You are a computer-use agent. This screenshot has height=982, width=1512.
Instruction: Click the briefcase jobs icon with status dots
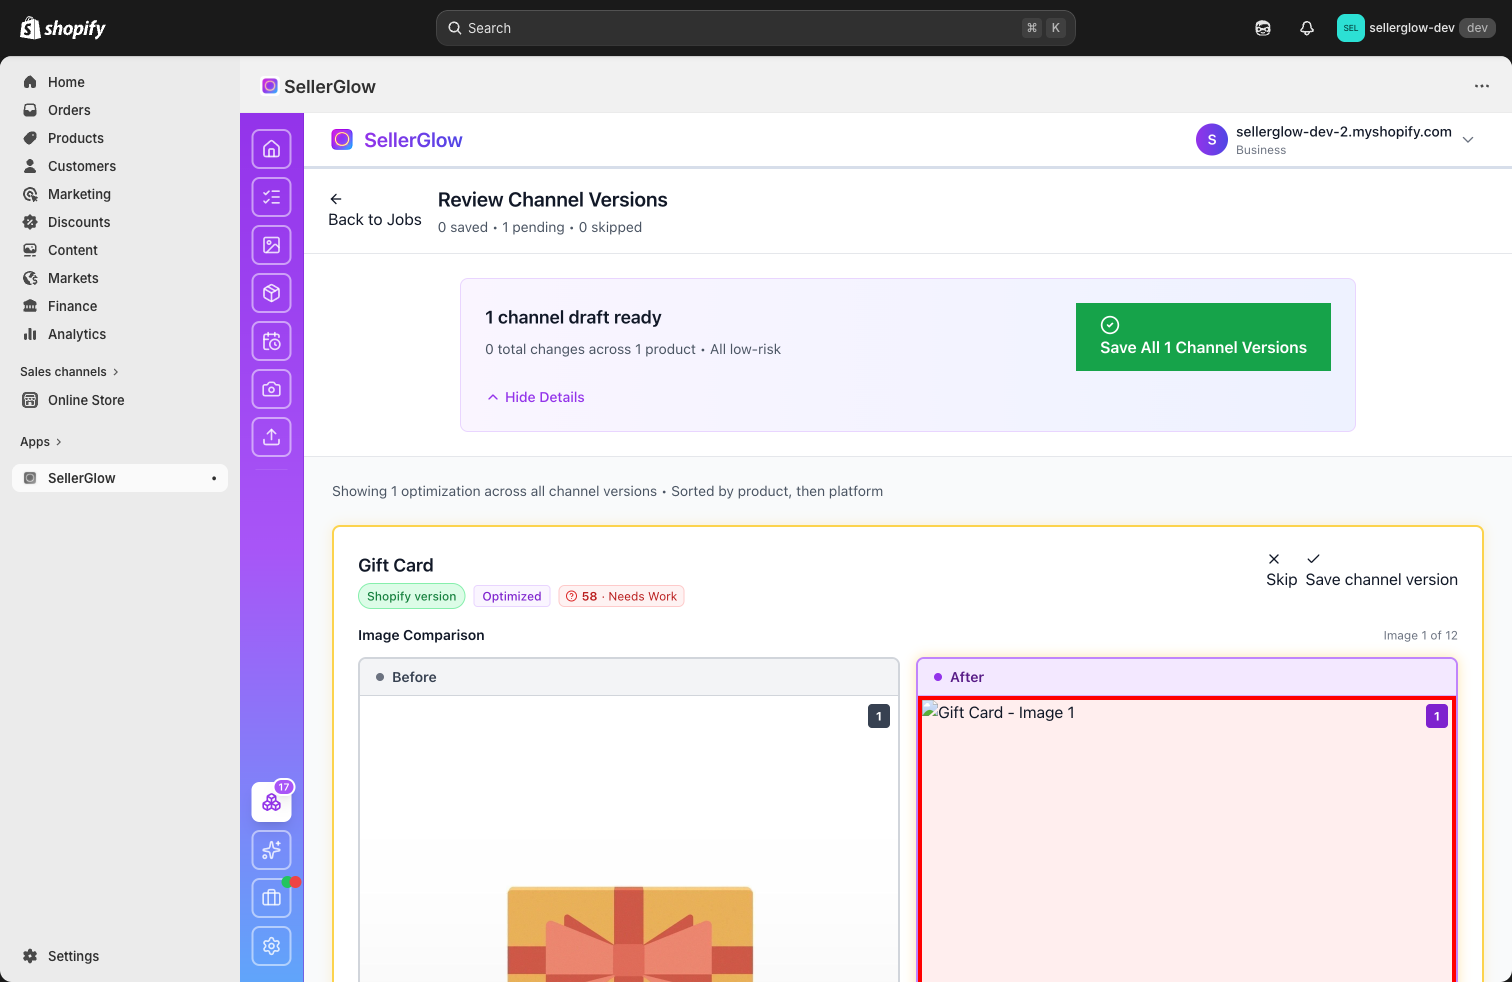(x=271, y=897)
